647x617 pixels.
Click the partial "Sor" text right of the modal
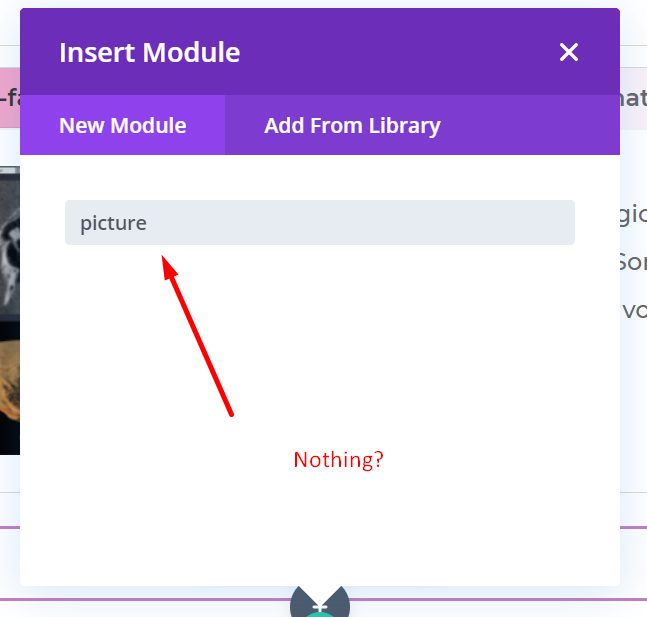point(633,262)
